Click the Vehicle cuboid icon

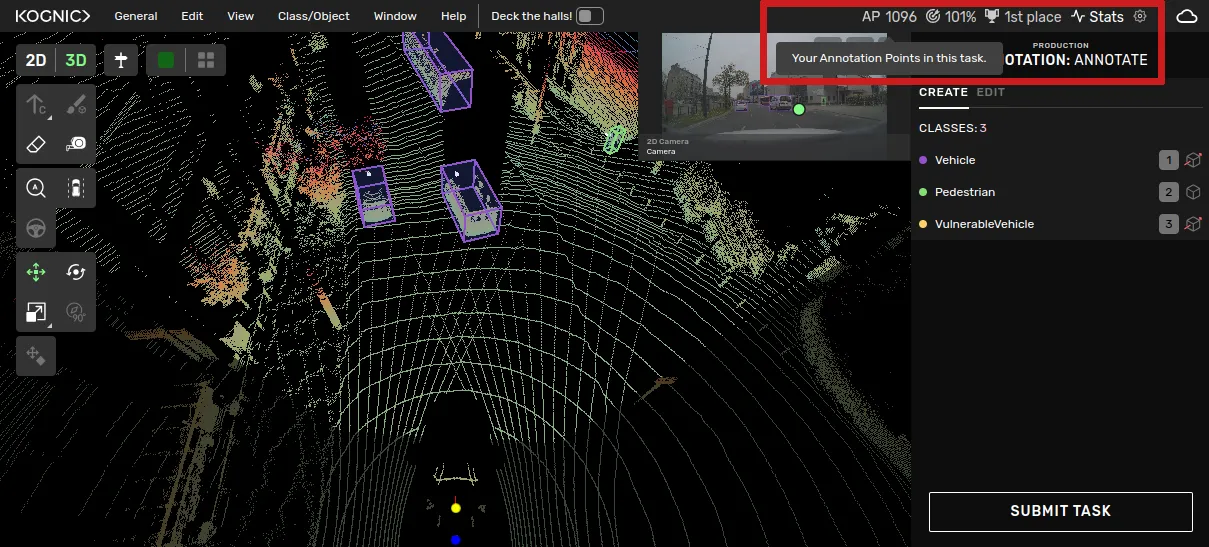pos(1192,160)
